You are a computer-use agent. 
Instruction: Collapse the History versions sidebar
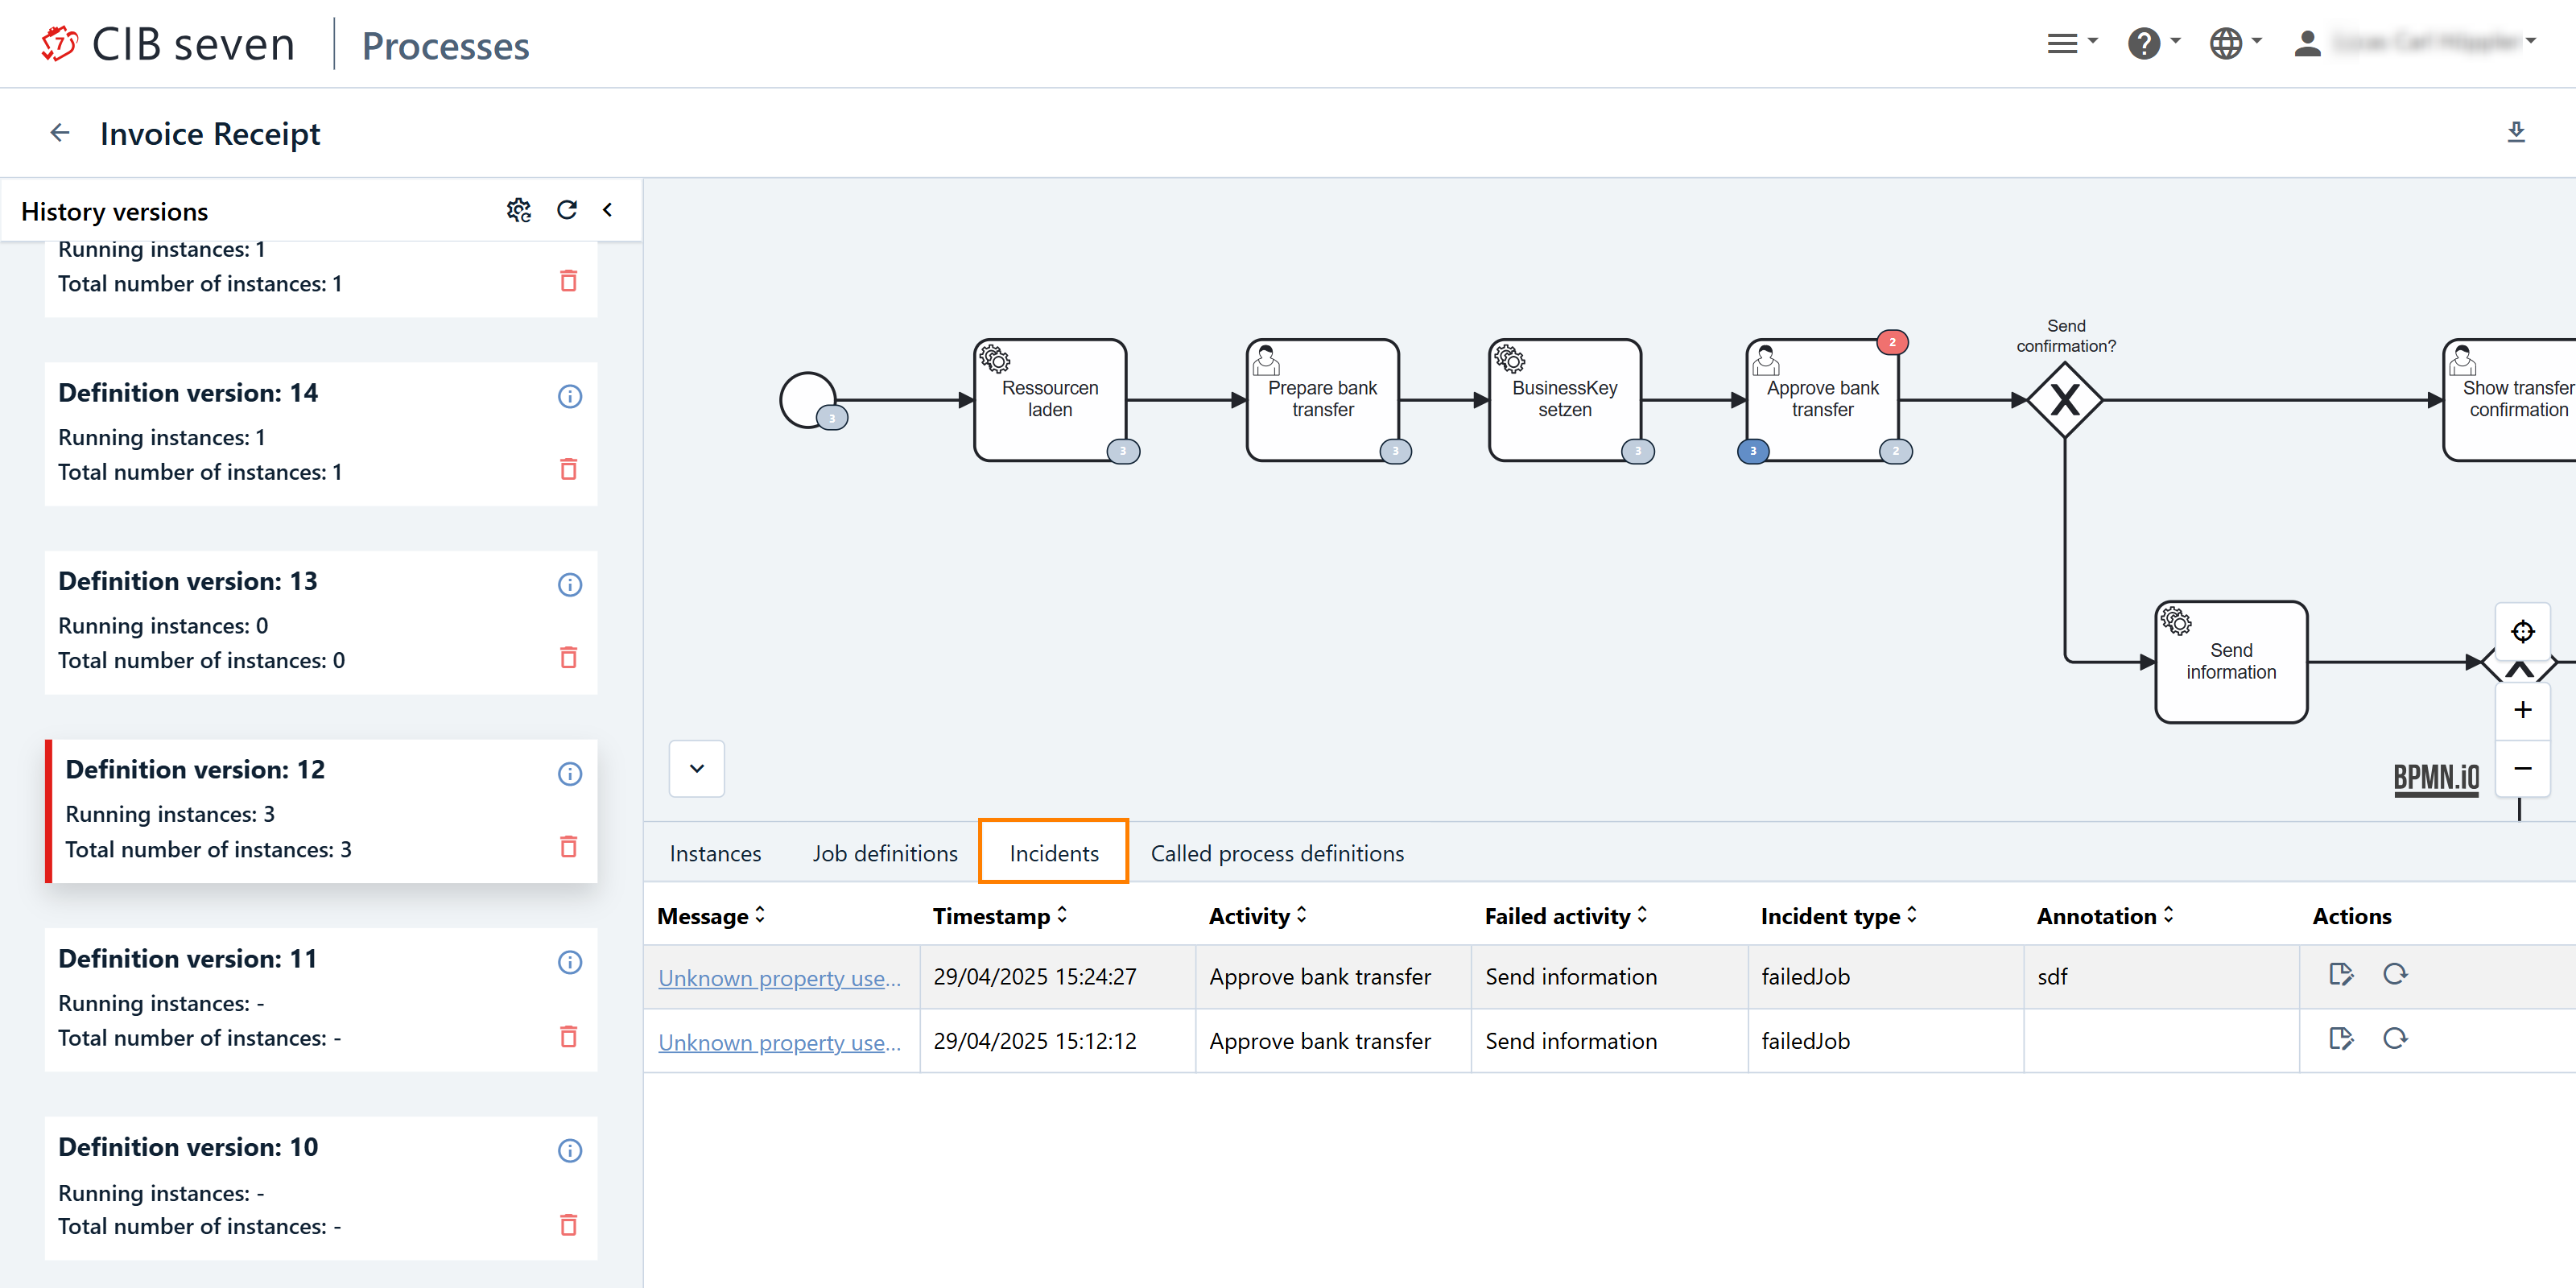(607, 210)
